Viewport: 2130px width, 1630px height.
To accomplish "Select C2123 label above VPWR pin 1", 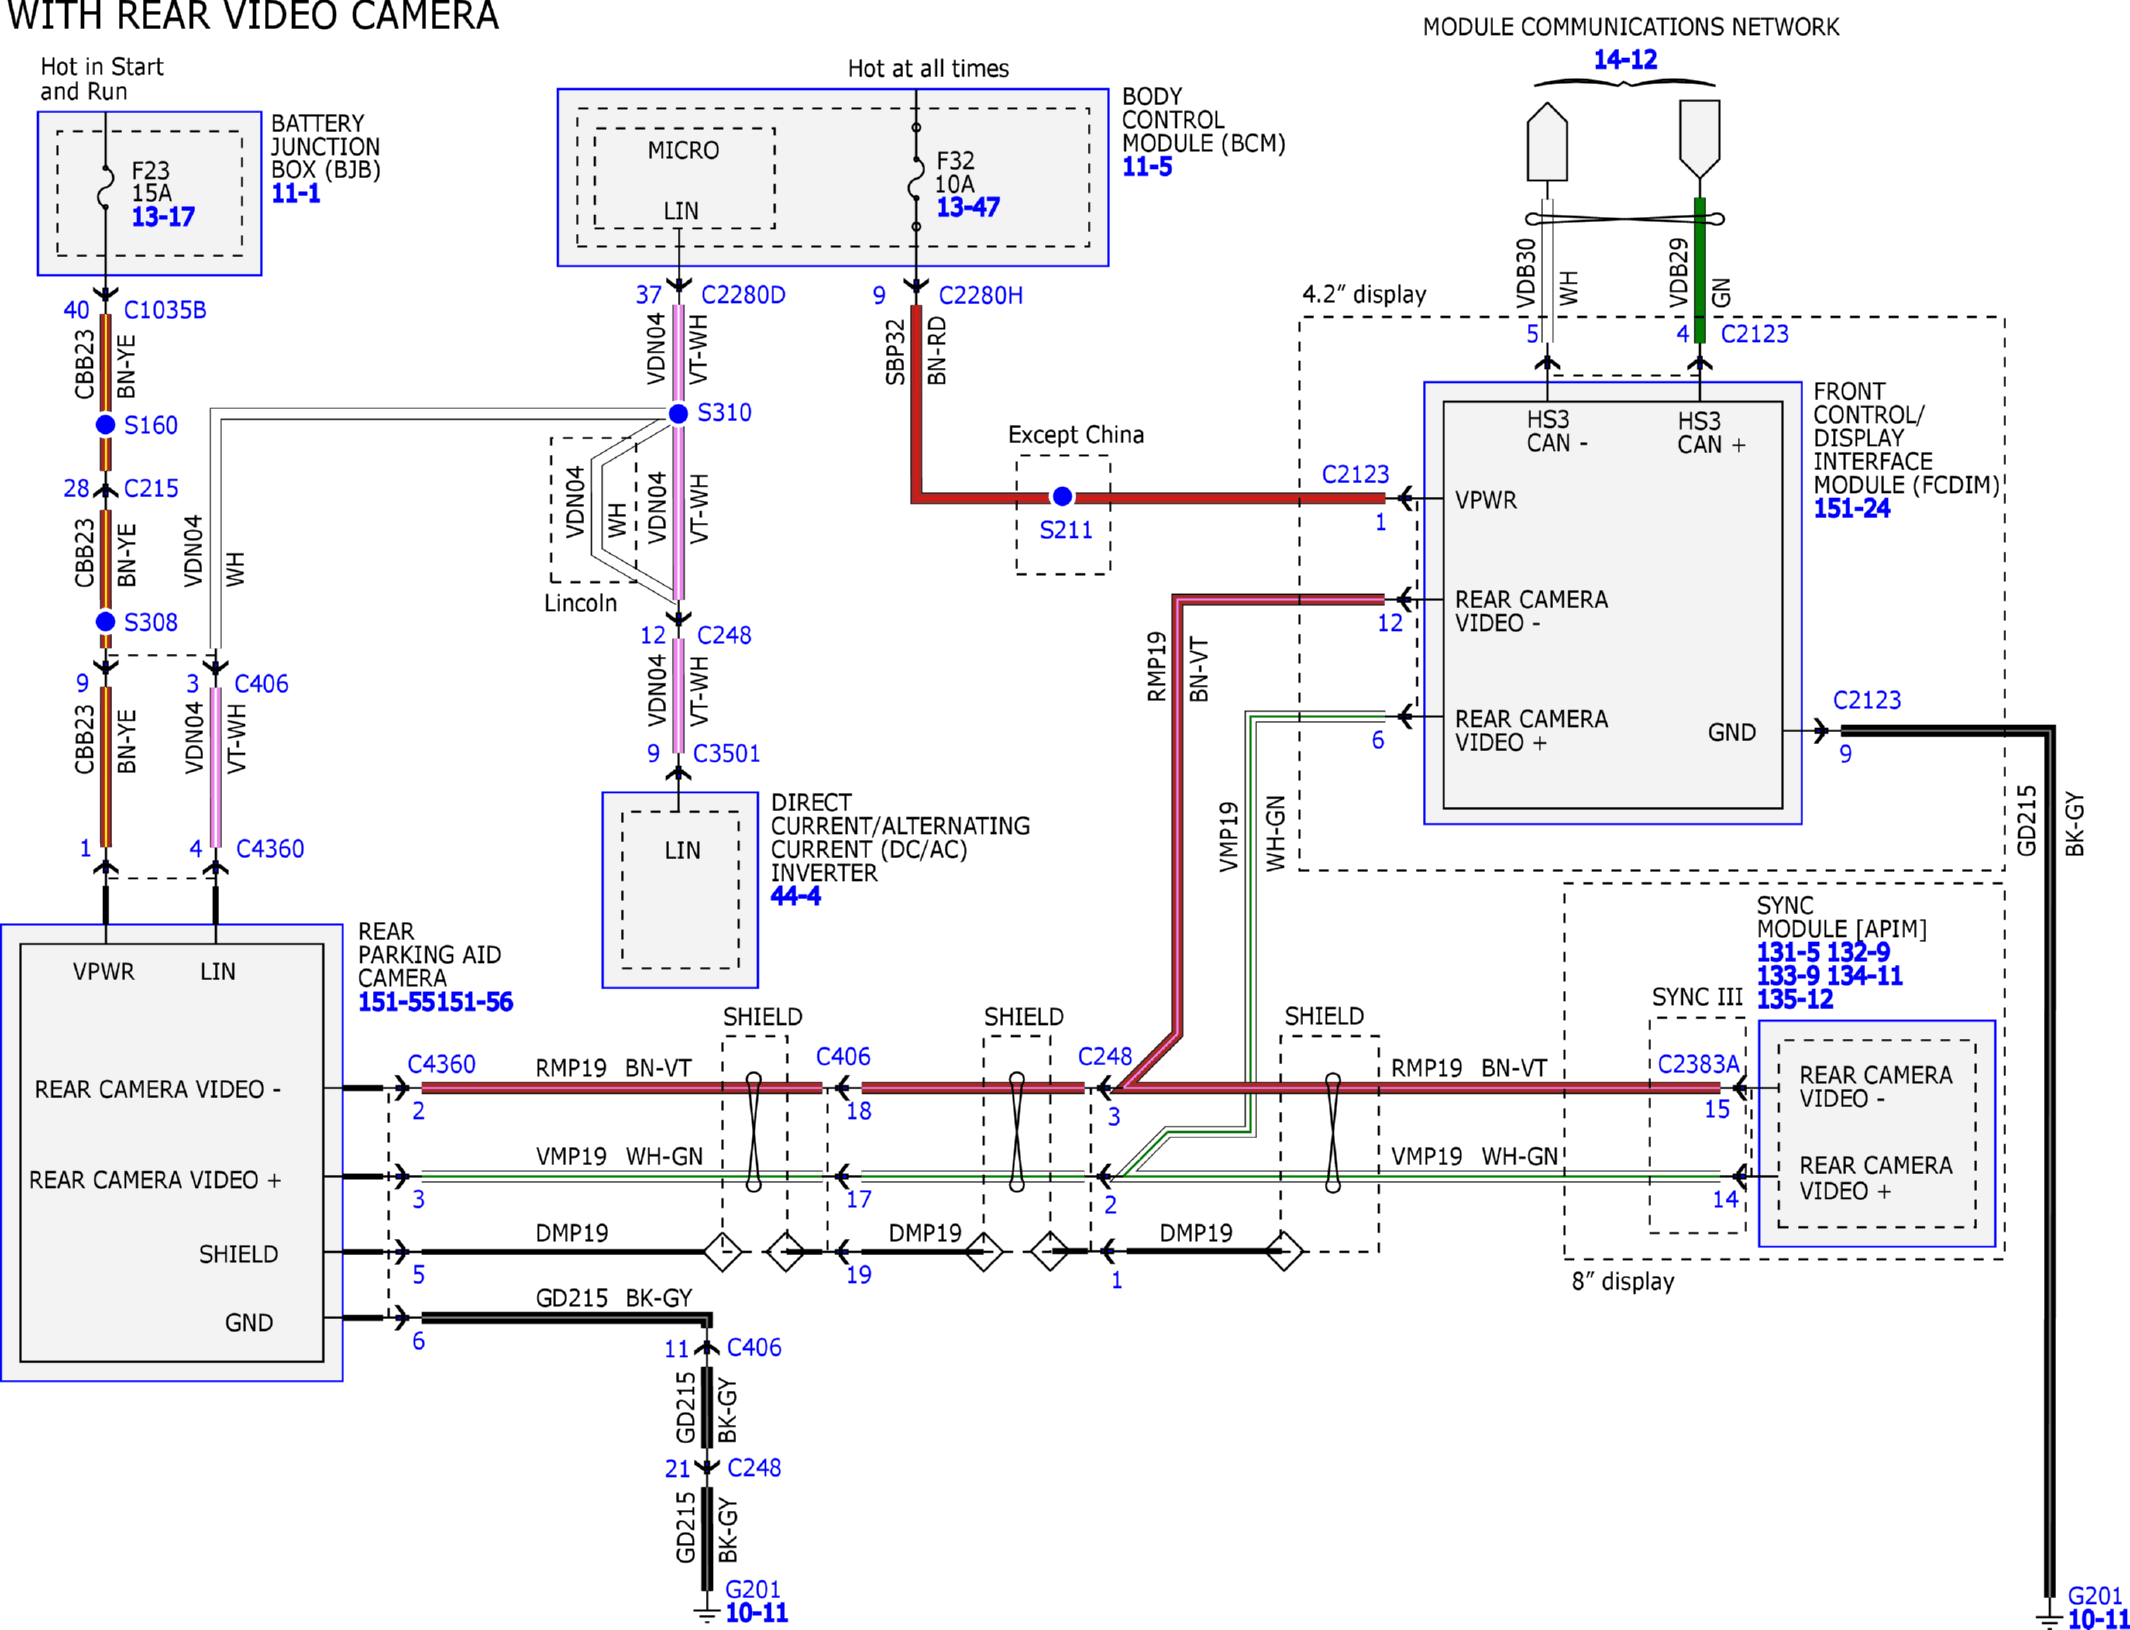I will (x=1355, y=474).
